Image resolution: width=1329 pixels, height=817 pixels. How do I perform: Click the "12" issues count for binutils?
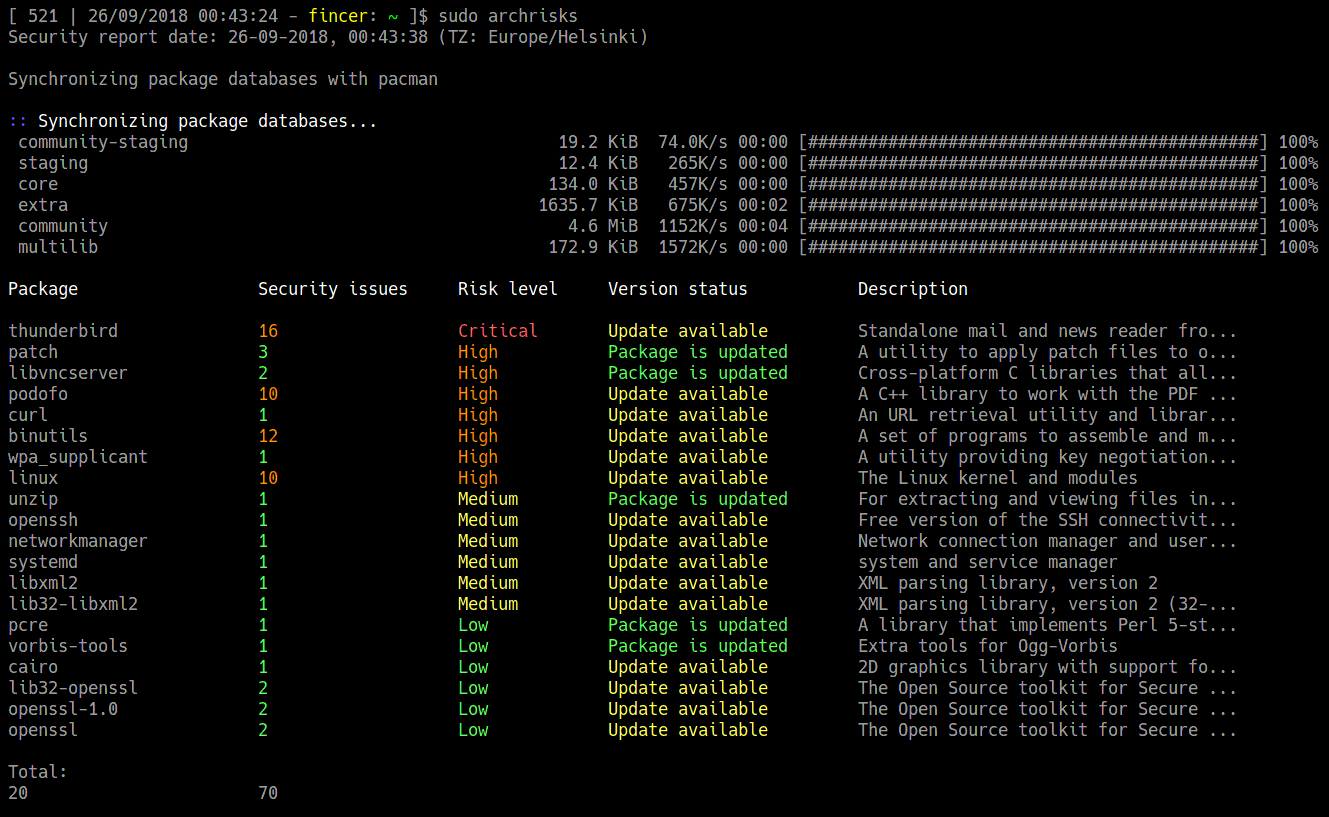click(x=268, y=436)
